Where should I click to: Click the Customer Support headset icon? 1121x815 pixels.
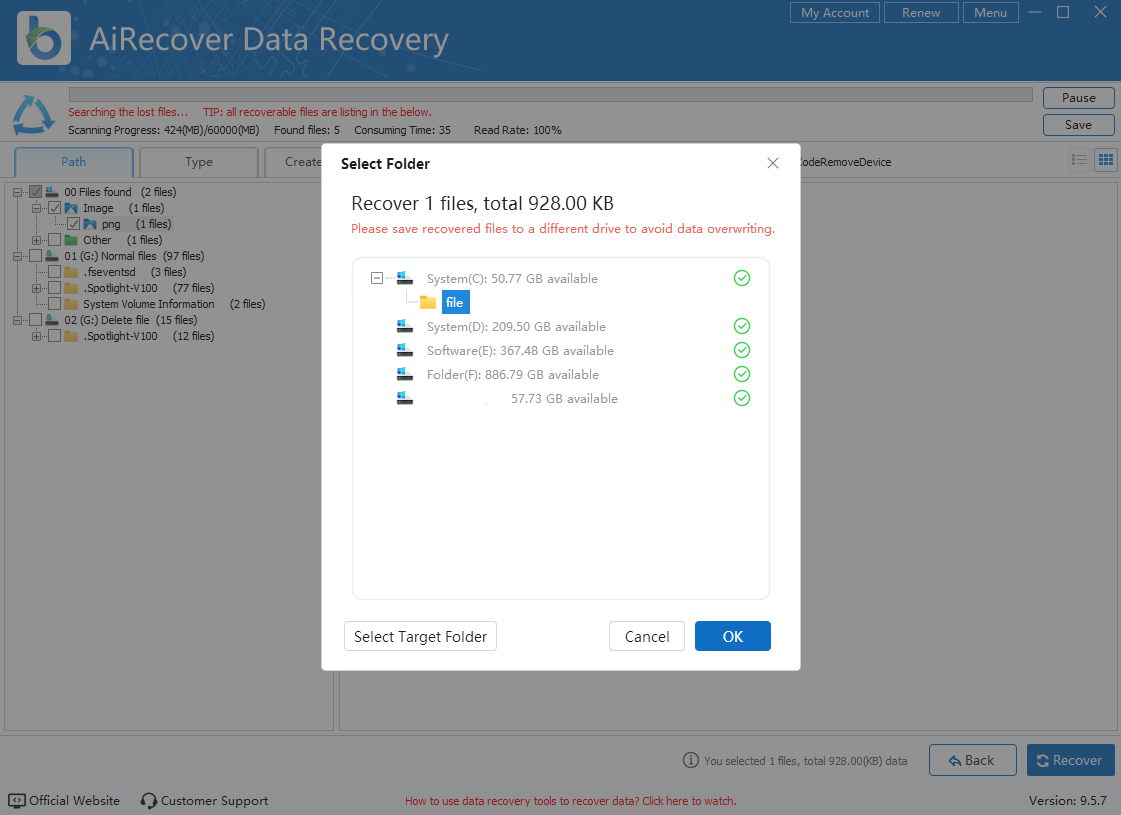149,801
